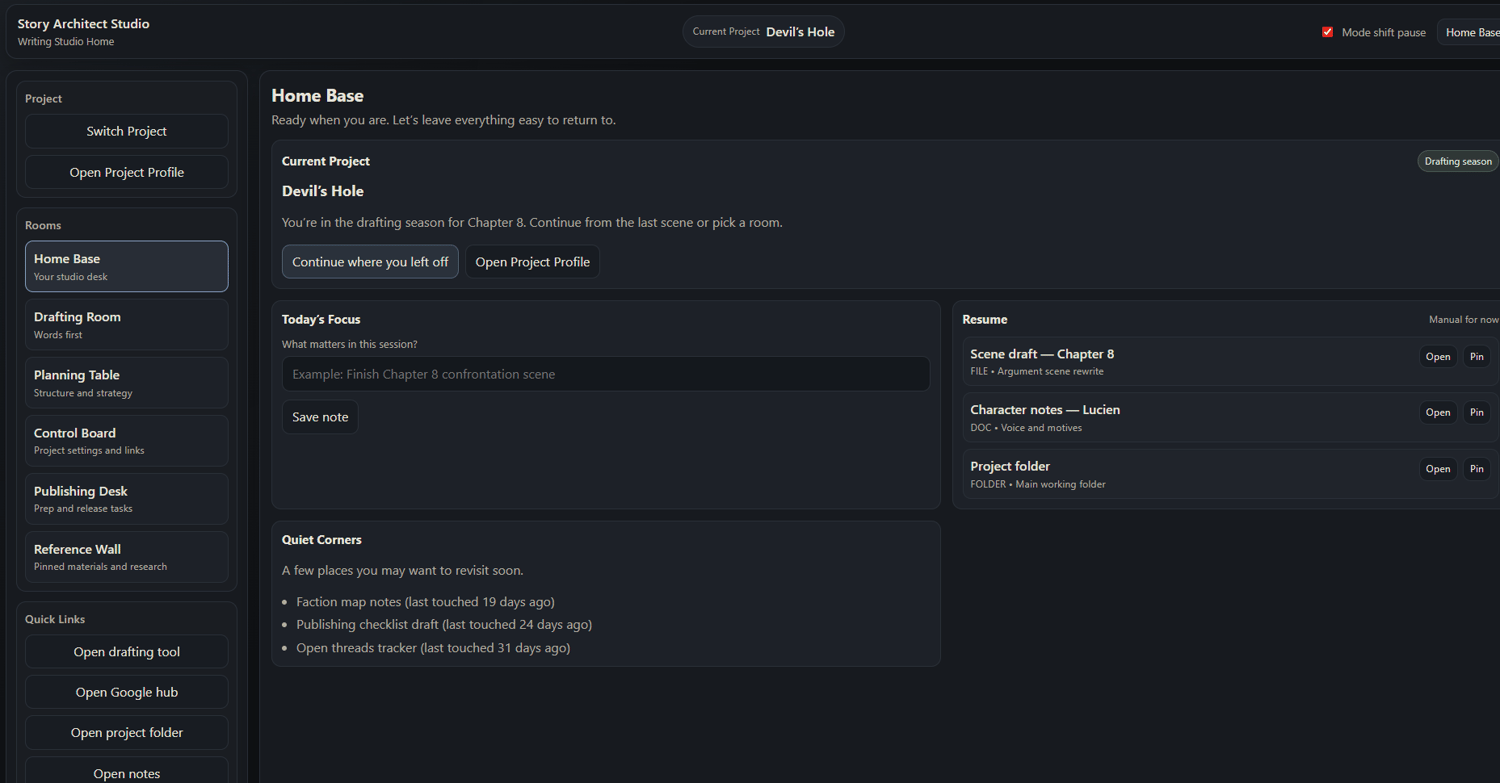The width and height of the screenshot is (1500, 783).
Task: Open Project Profile from the sidebar
Action: [127, 172]
